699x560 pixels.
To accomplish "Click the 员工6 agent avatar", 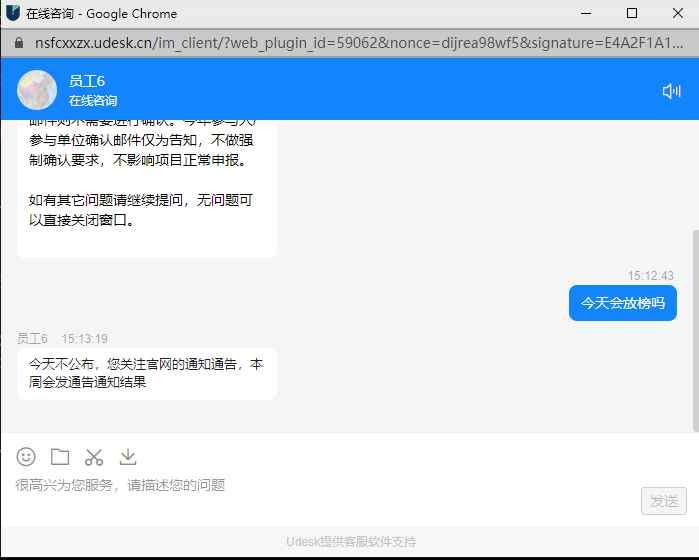I will 37,90.
